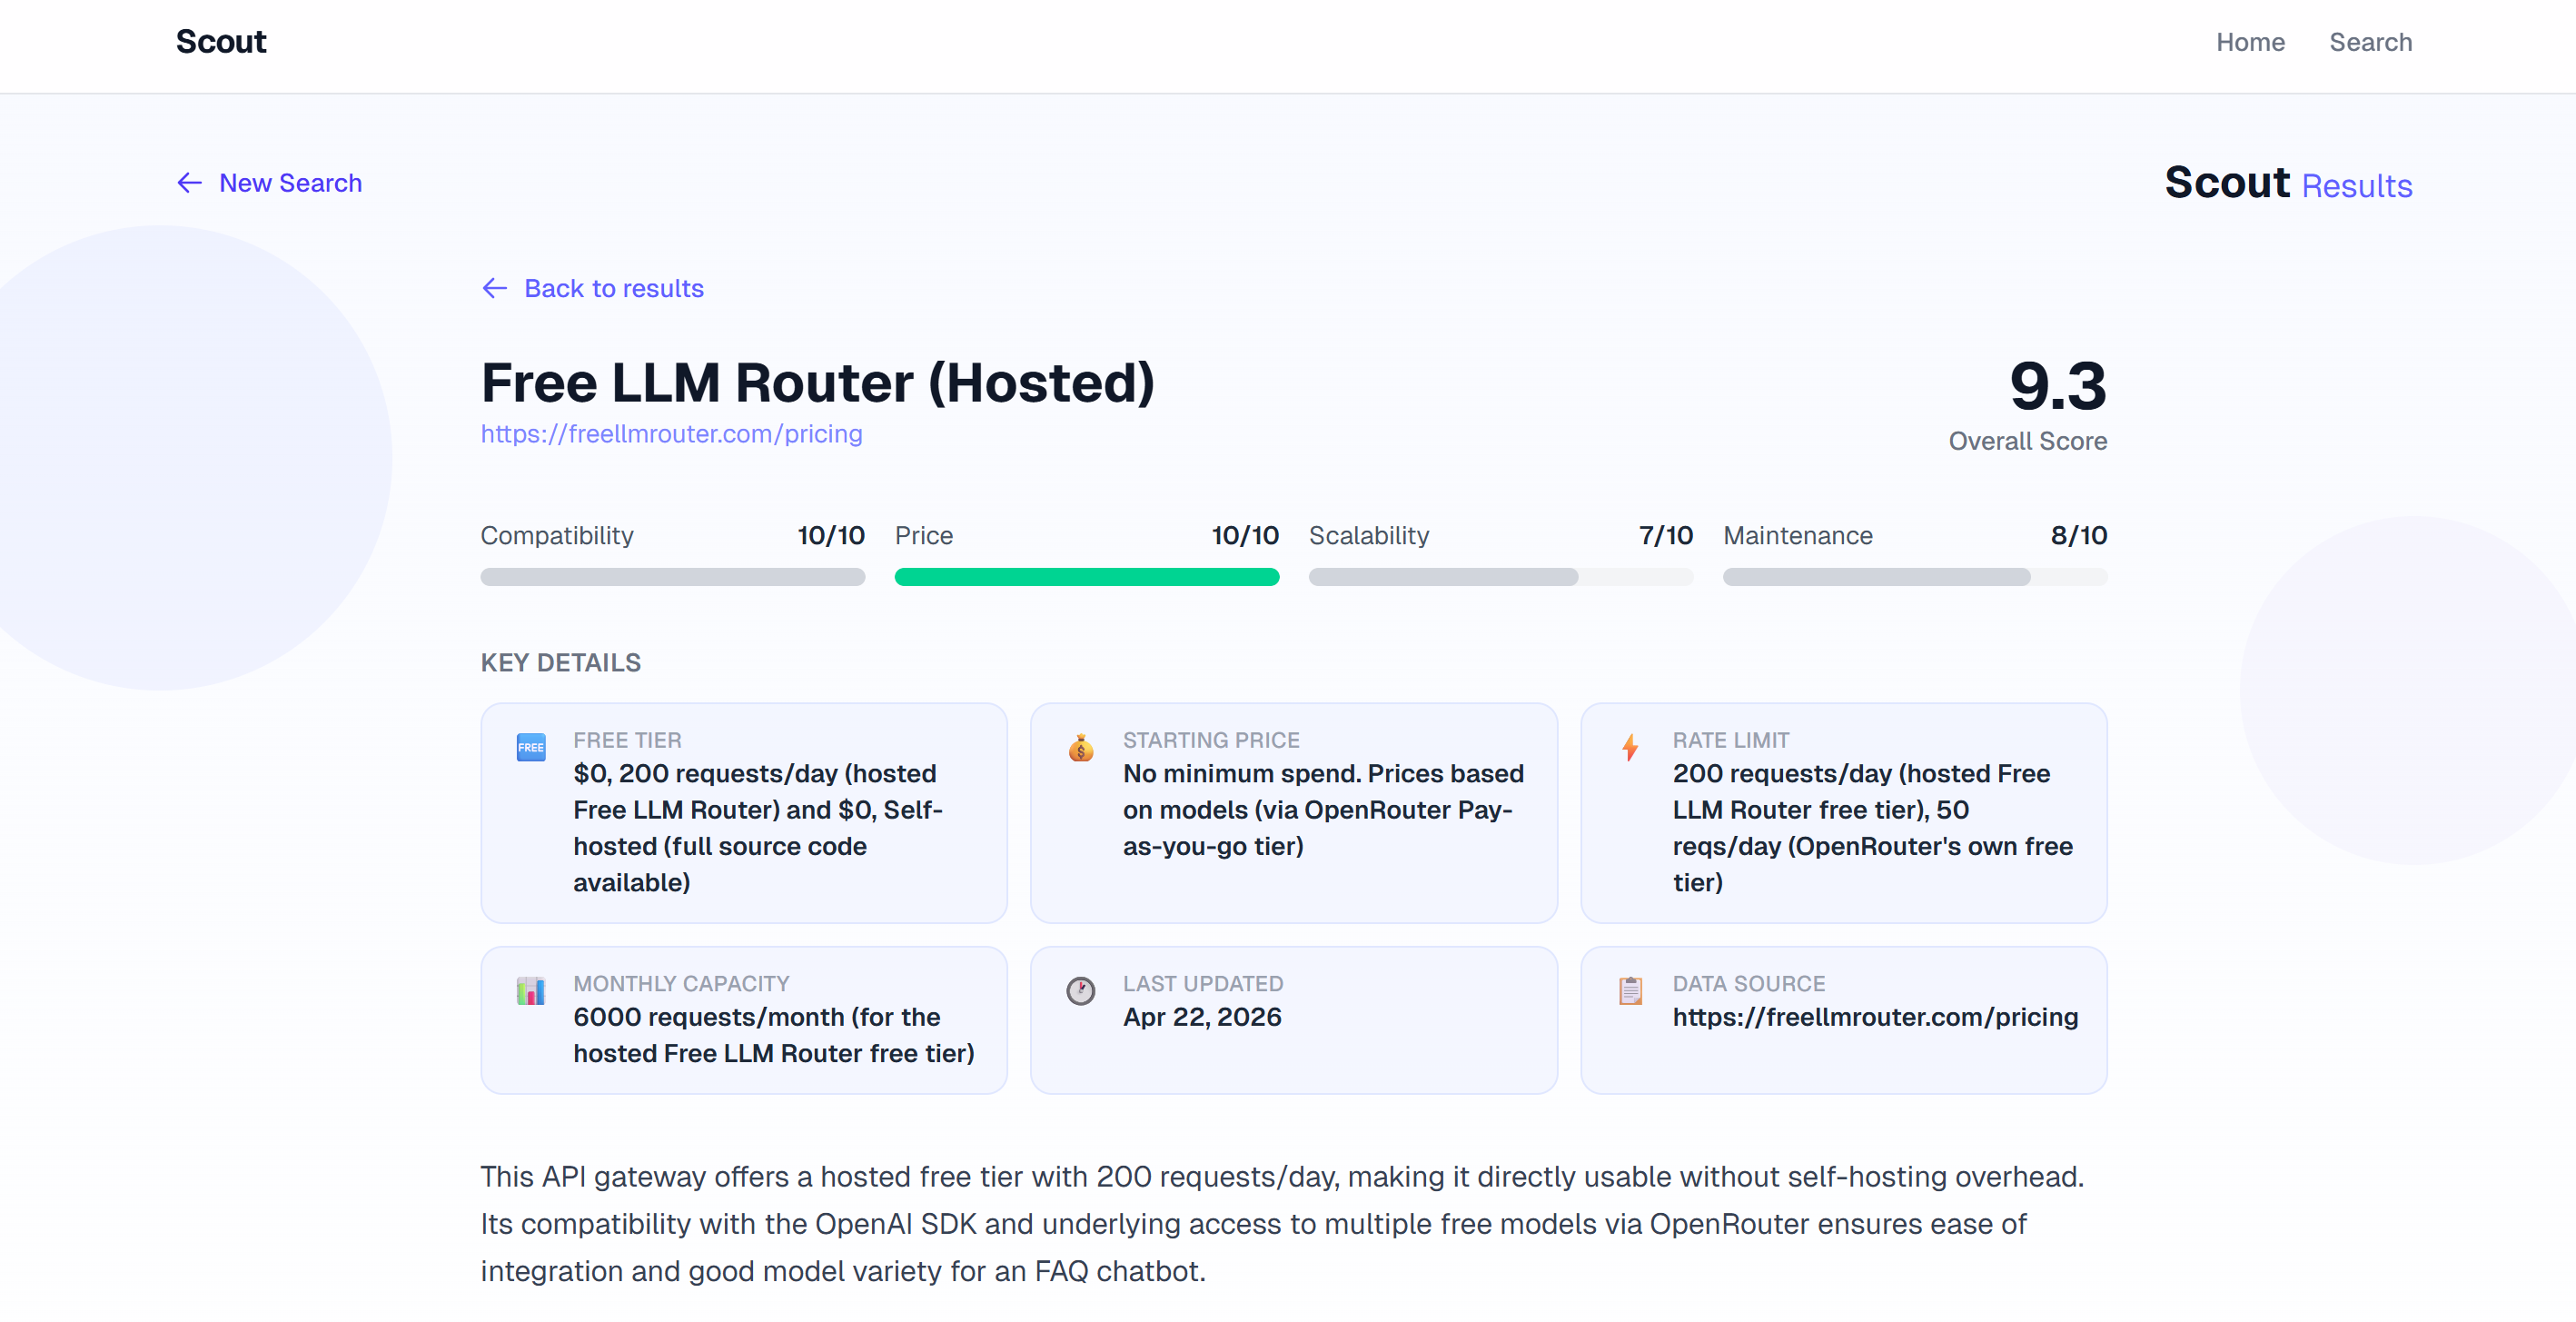2576x1322 pixels.
Task: Click the money bag icon in Starting Price card
Action: click(1080, 747)
